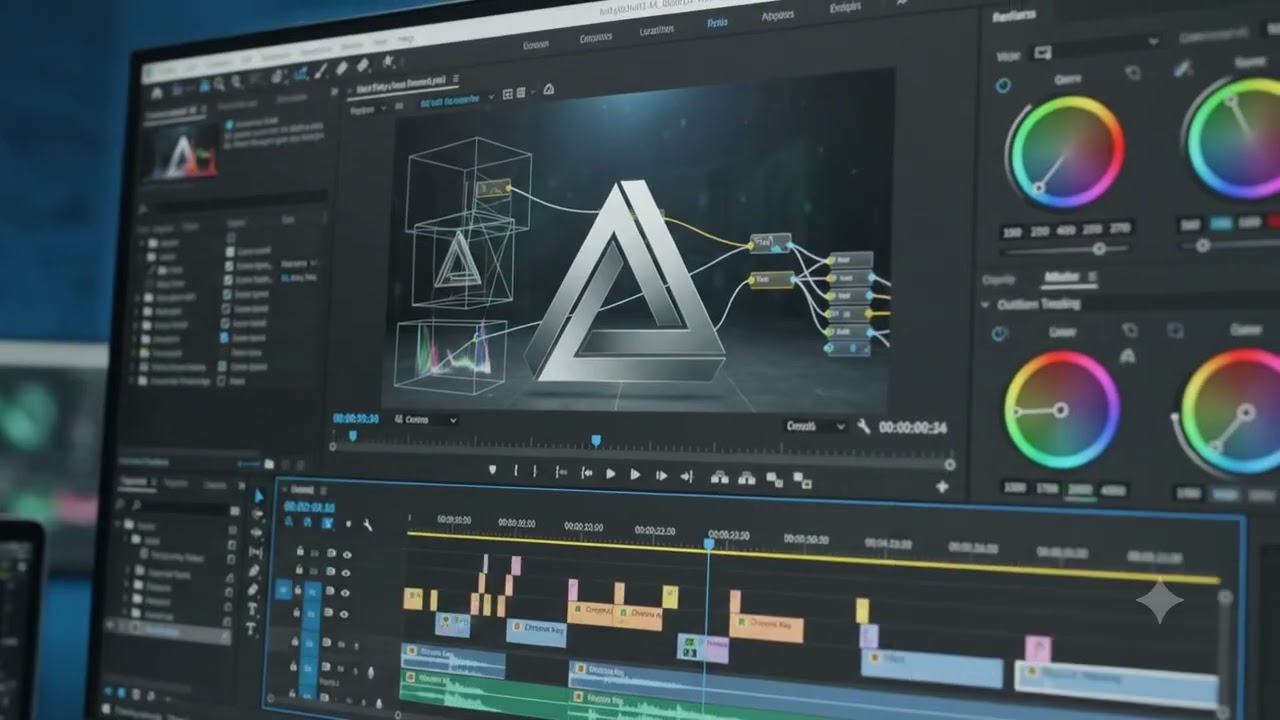This screenshot has height=720, width=1280.
Task: Click the 00:00:00:34 duration timecode
Action: (x=912, y=428)
